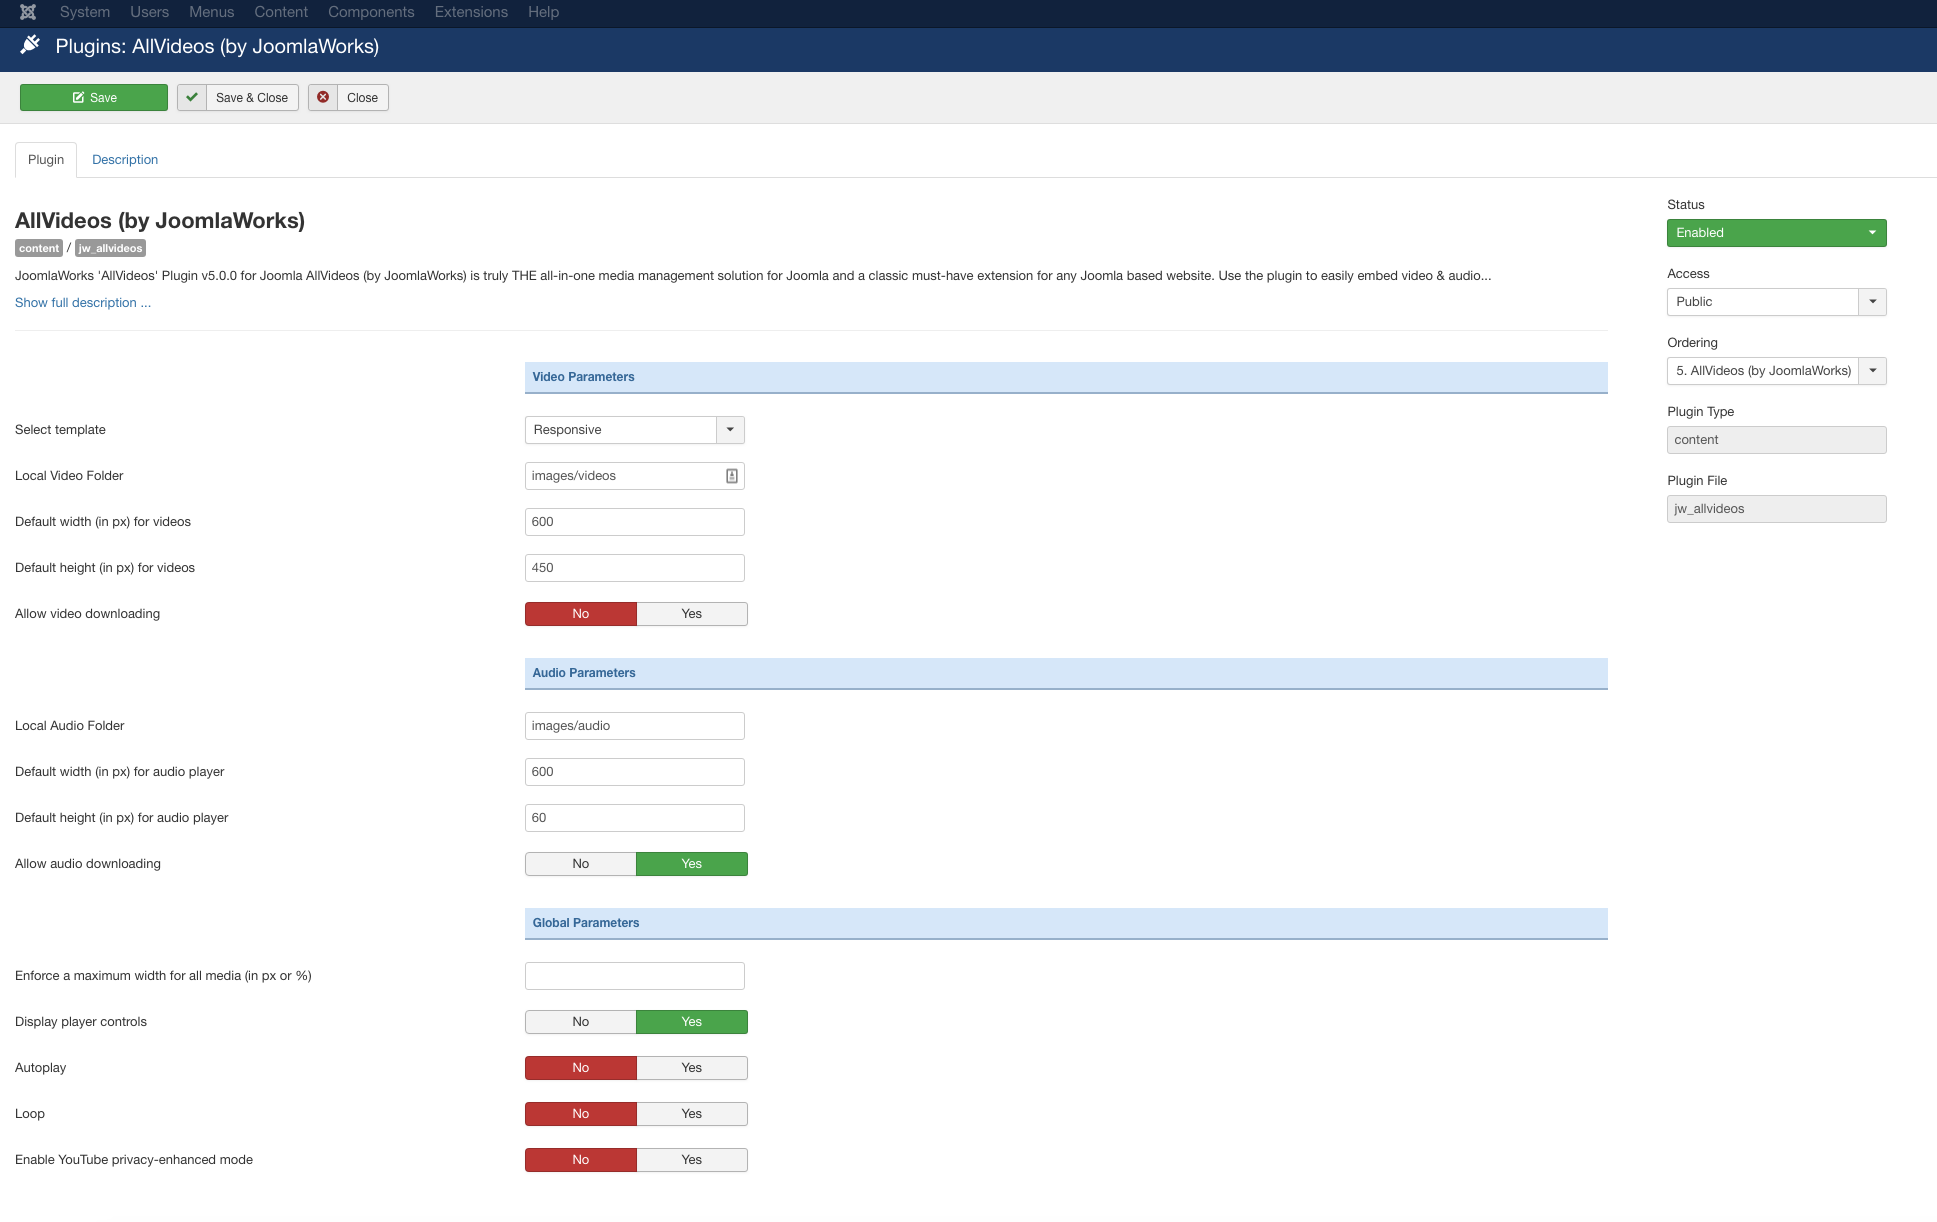The height and width of the screenshot is (1222, 1937).
Task: Switch to the Plugin tab
Action: pos(46,160)
